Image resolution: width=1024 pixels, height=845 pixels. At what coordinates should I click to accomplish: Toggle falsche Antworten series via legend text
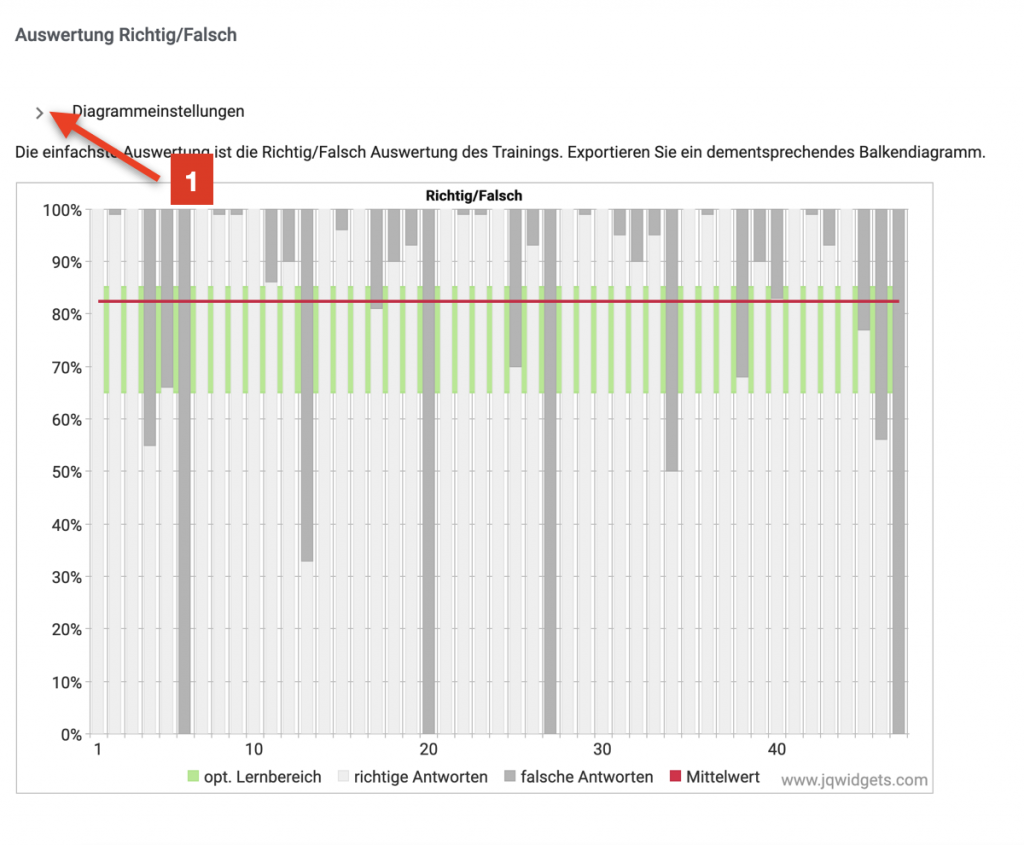(x=587, y=777)
